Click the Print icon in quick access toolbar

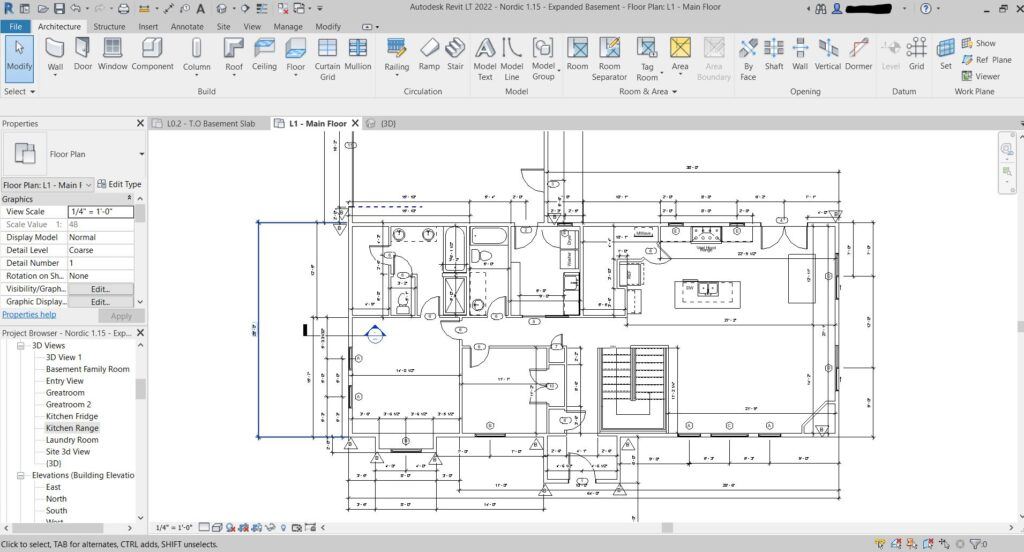coord(123,8)
